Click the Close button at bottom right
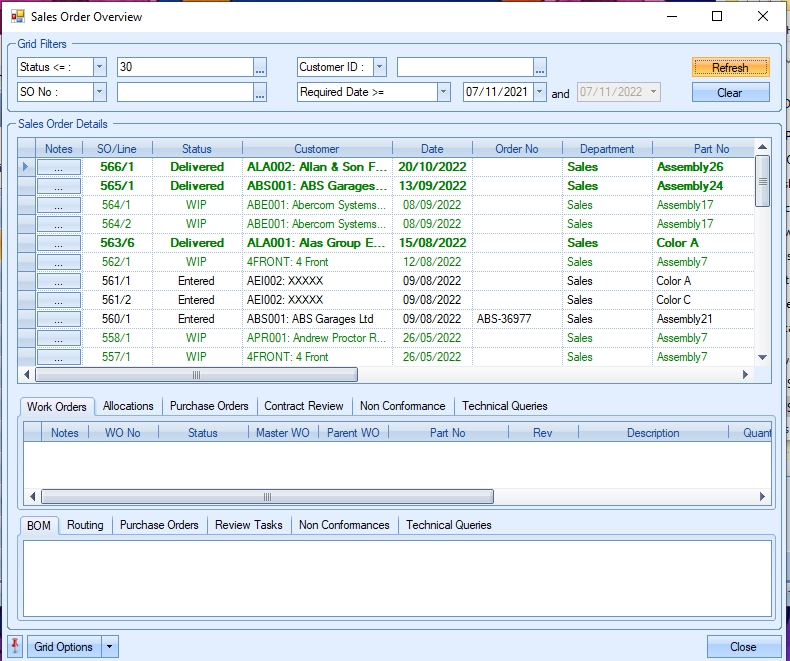This screenshot has width=790, height=661. coord(743,647)
